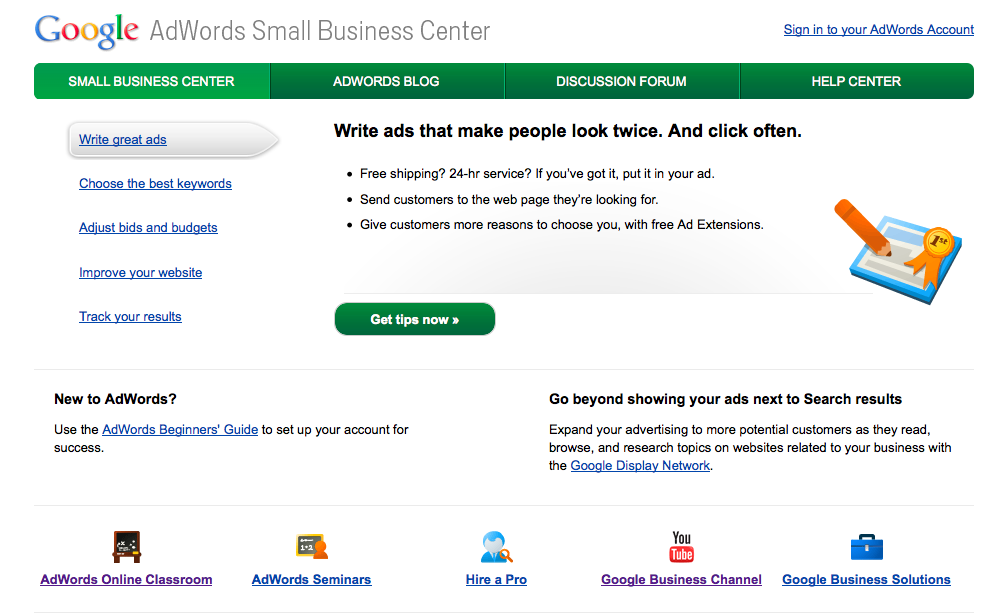Follow the Google Display Network link
The width and height of the screenshot is (1002, 616).
pyautogui.click(x=640, y=466)
